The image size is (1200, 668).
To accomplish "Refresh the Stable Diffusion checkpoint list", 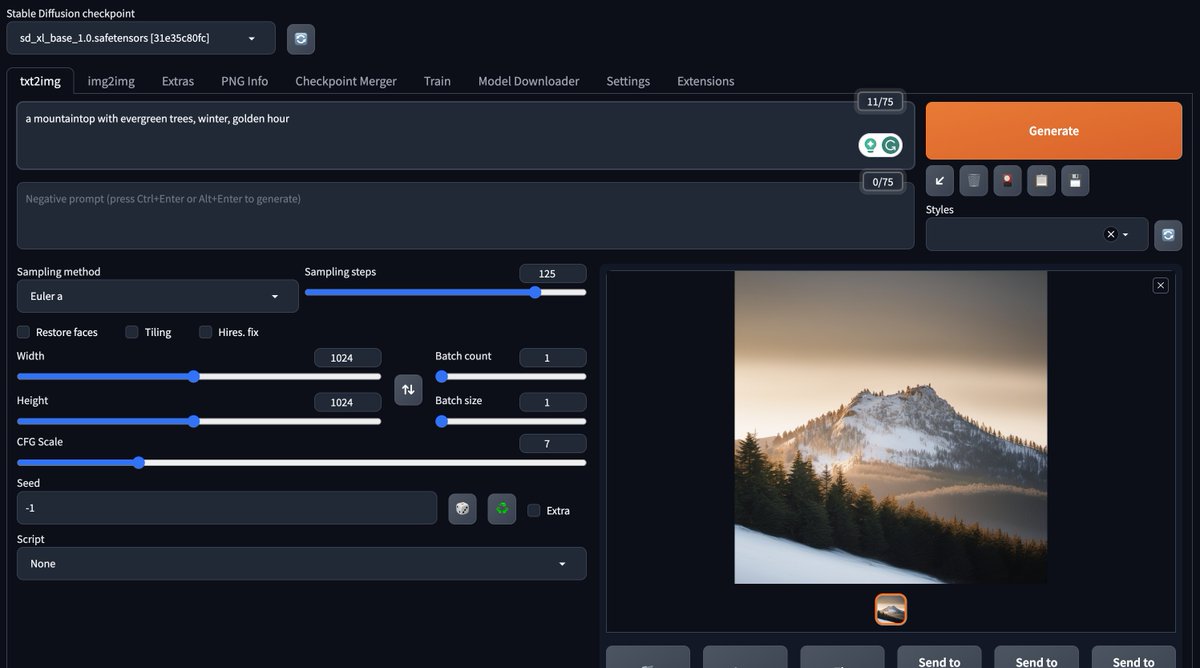I will [300, 37].
